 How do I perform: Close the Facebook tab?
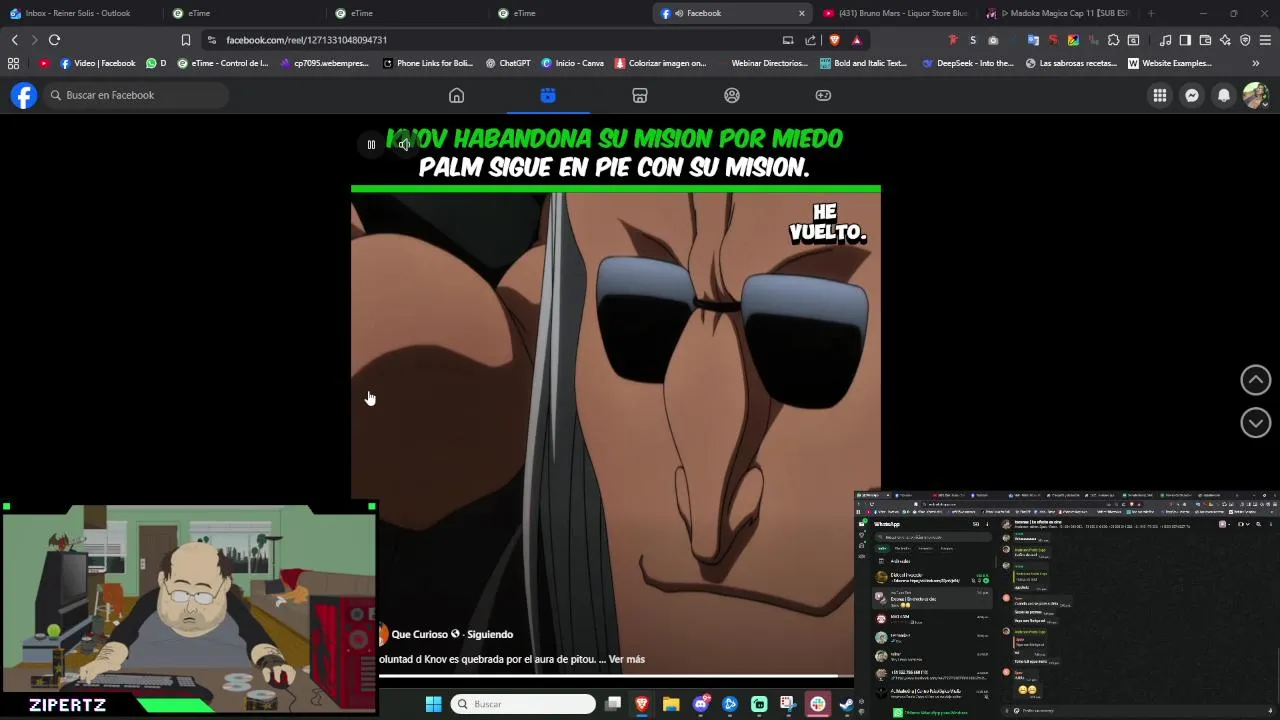tap(801, 13)
